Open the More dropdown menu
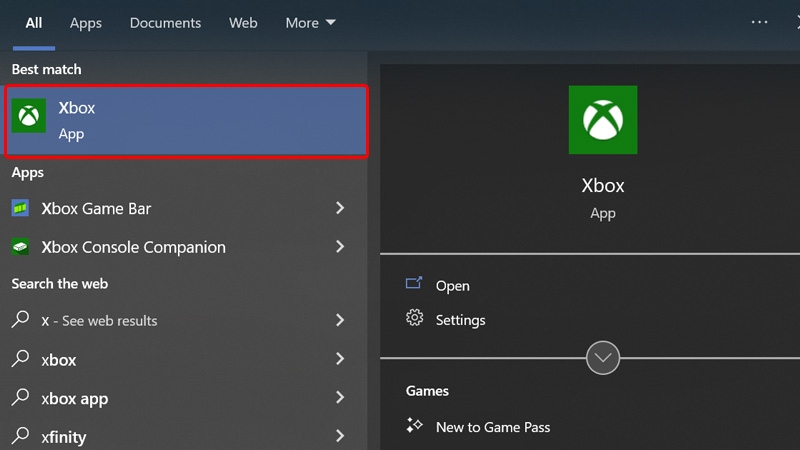The height and width of the screenshot is (450, 800). pos(310,23)
